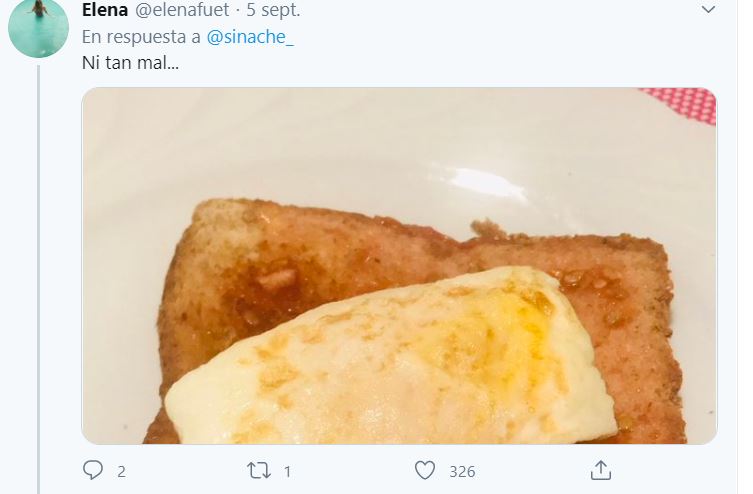753x494 pixels.
Task: Reply to Elena's tweet via speech bubble icon
Action: coord(93,470)
